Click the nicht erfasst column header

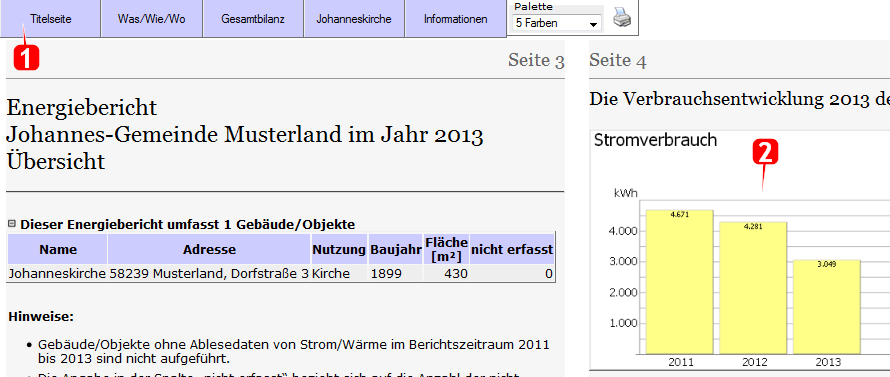512,249
